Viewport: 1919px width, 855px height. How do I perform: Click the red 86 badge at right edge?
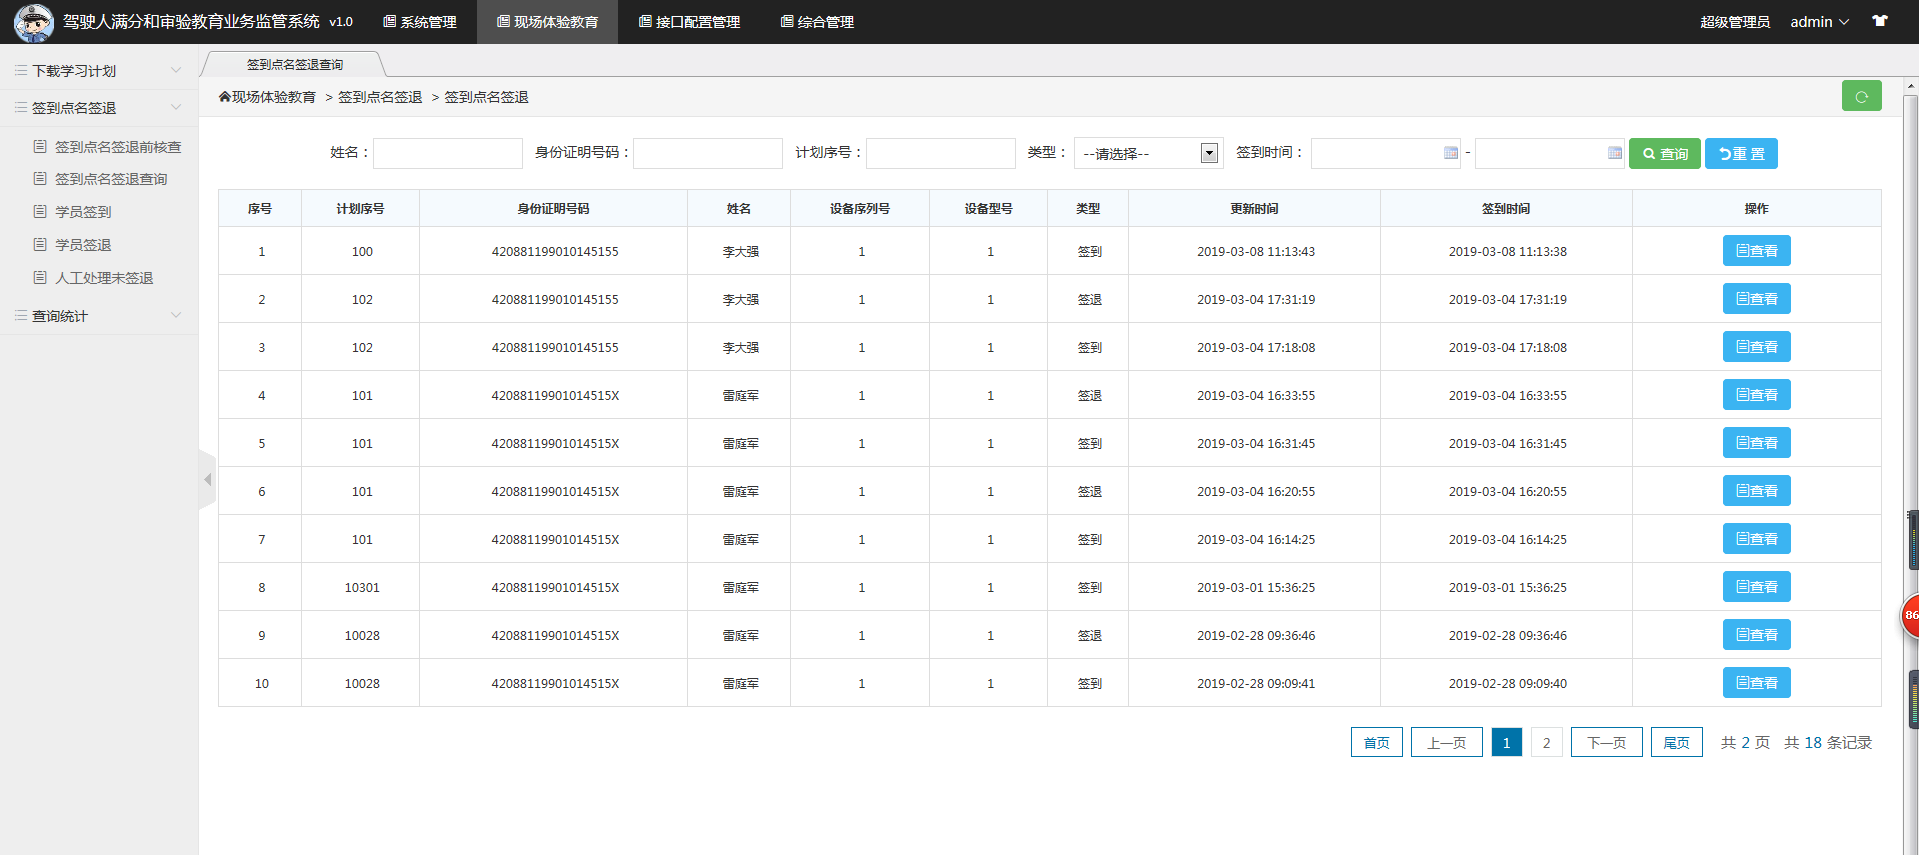1909,615
